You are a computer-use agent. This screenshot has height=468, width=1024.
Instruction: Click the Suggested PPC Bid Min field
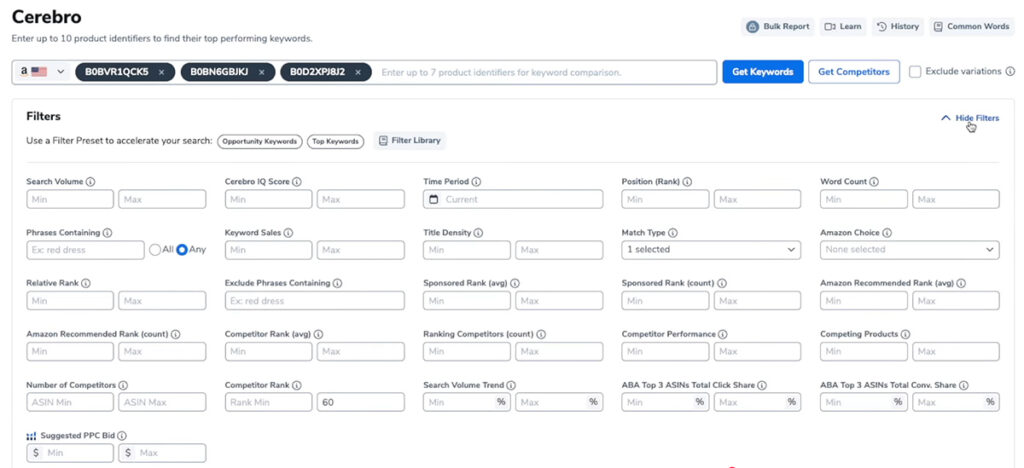[70, 453]
